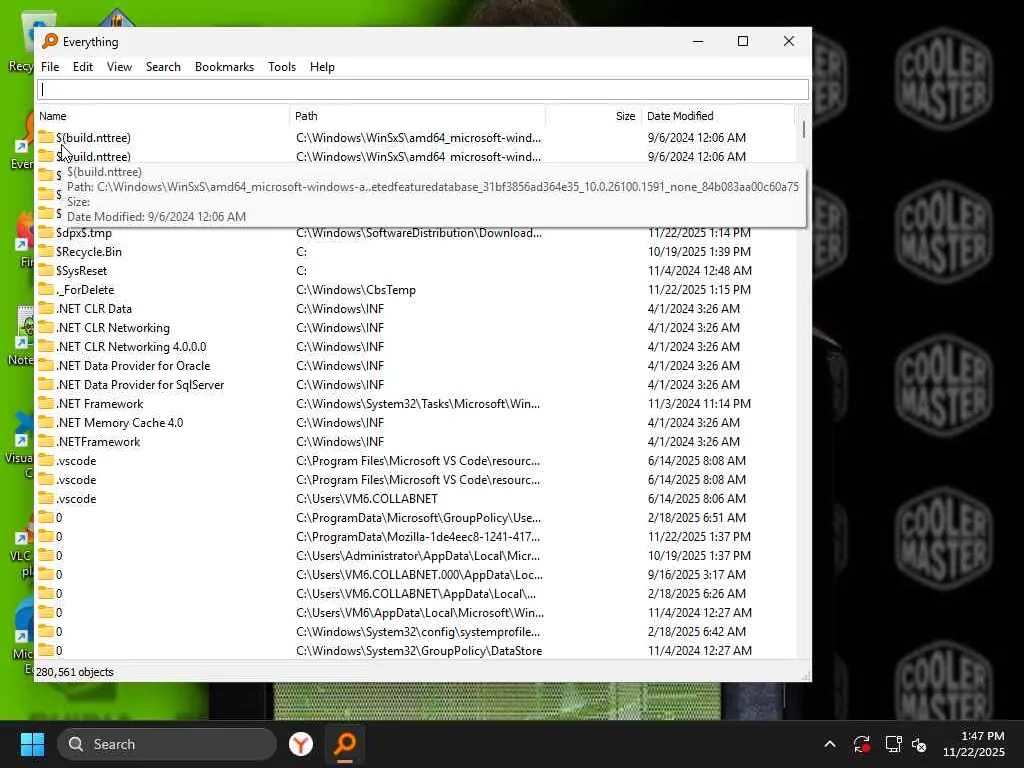
Task: Select .NET Data Provider for Oracle entry
Action: 133,365
